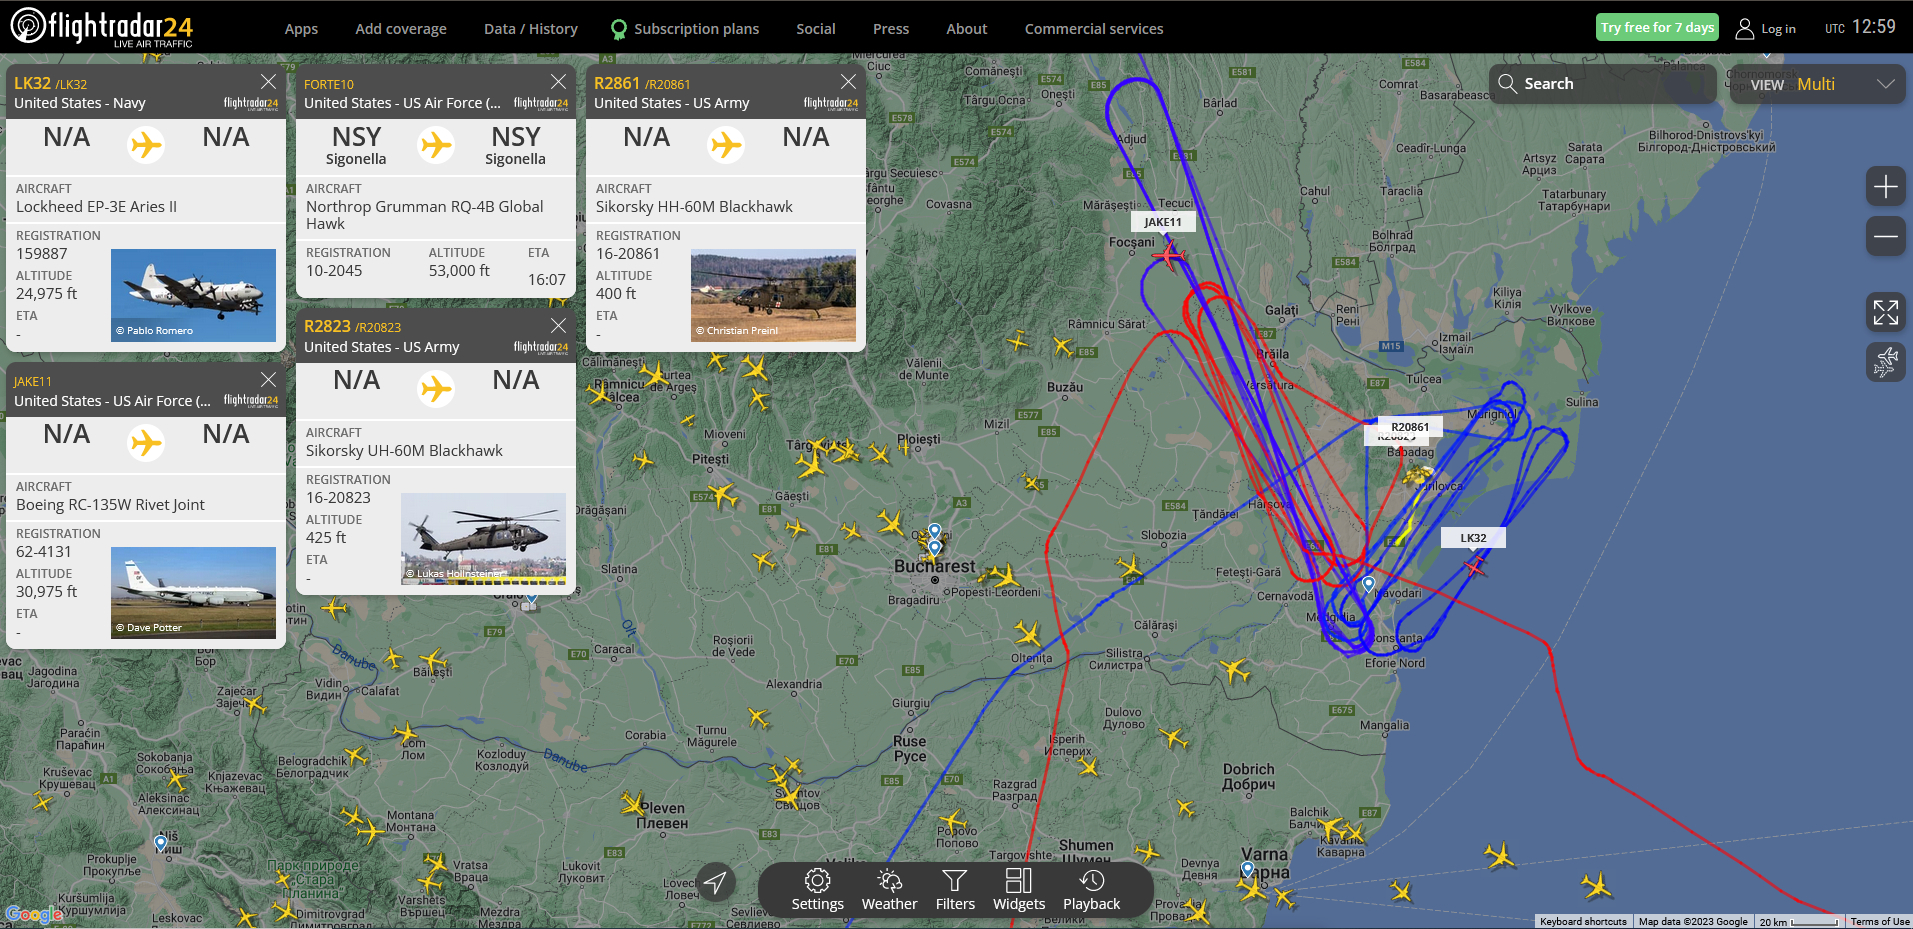Open the Data / History menu
Screen dimensions: 1913x929
click(531, 29)
